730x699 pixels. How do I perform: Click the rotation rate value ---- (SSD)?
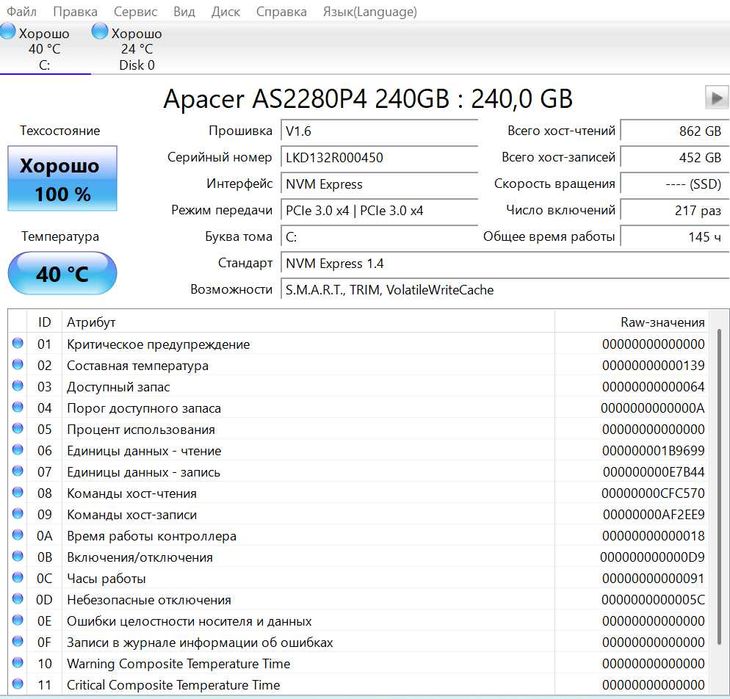point(674,184)
